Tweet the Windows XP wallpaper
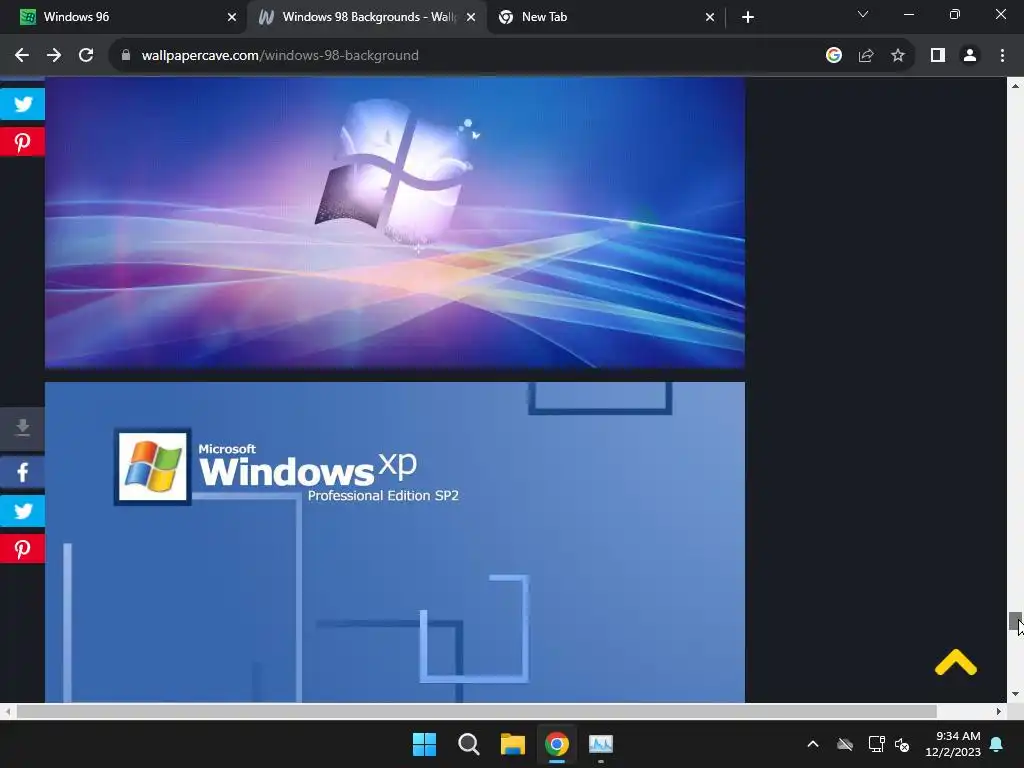 coord(22,511)
